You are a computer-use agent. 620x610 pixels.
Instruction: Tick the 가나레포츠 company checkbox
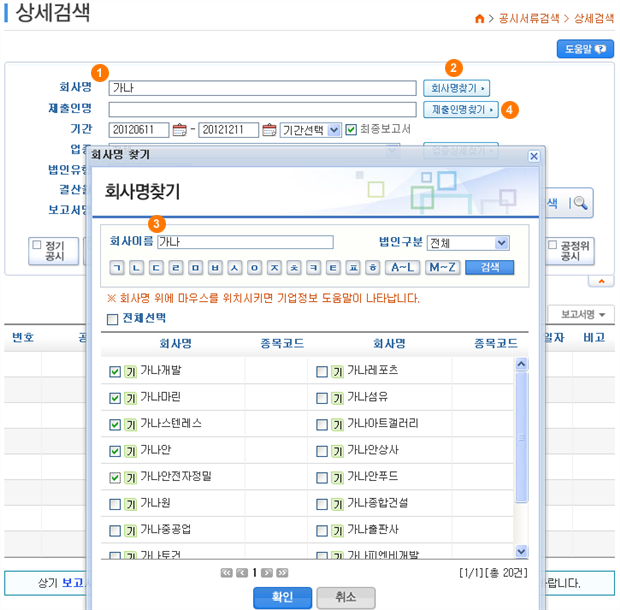(321, 371)
